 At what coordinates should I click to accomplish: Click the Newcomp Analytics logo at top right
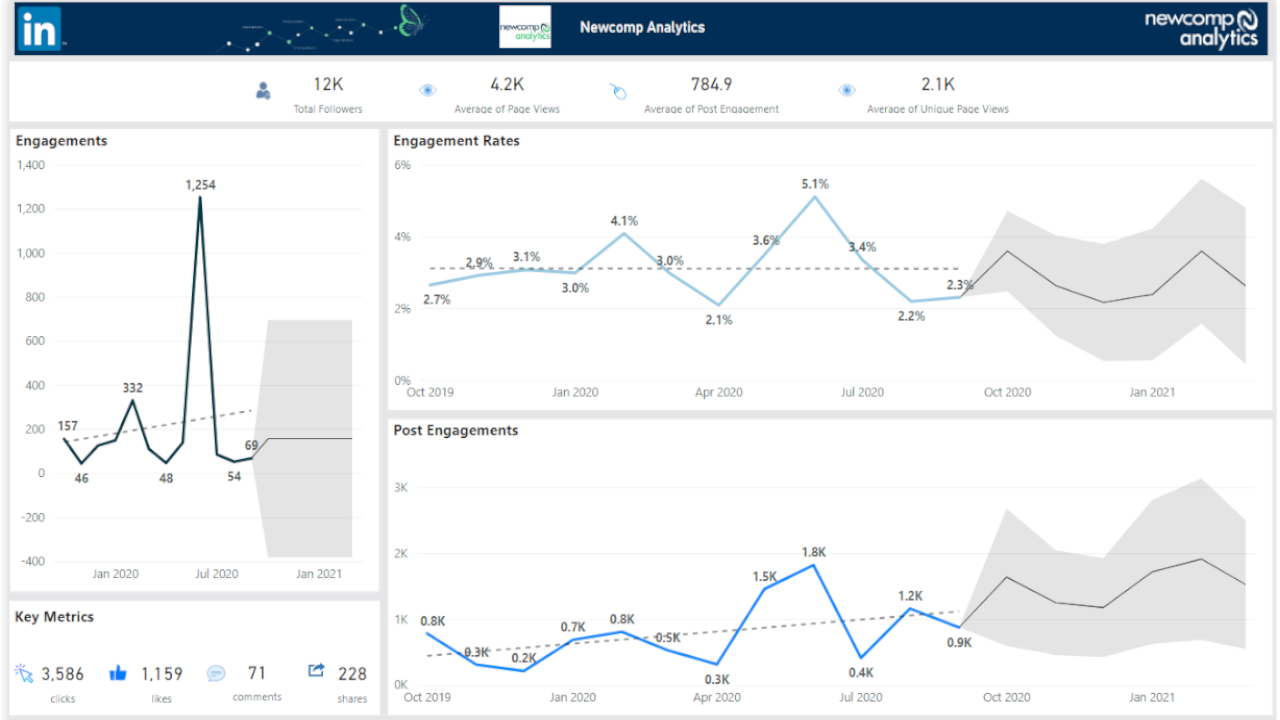(x=1201, y=28)
